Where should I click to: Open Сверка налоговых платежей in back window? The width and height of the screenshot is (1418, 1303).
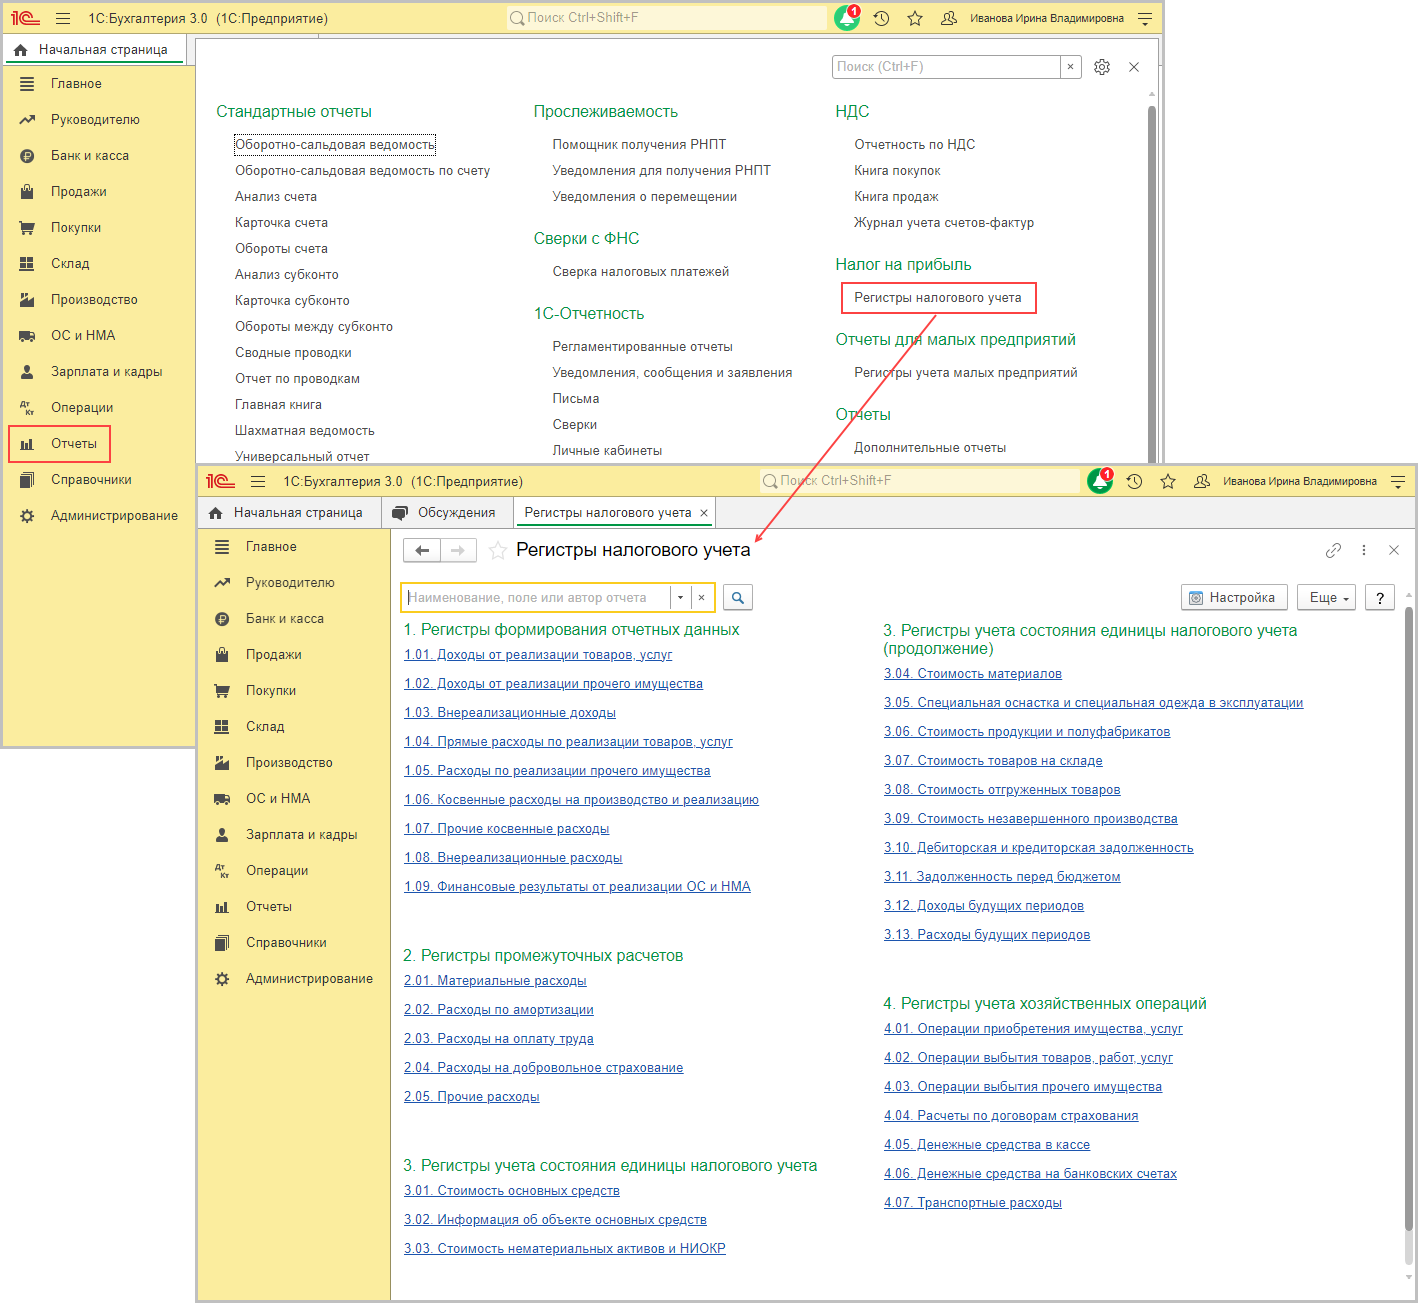pyautogui.click(x=641, y=271)
